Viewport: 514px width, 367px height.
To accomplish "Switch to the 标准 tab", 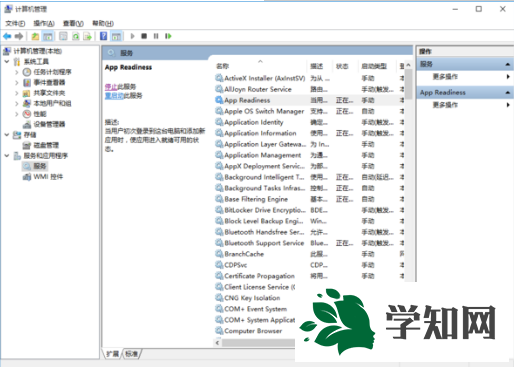I will tap(132, 354).
